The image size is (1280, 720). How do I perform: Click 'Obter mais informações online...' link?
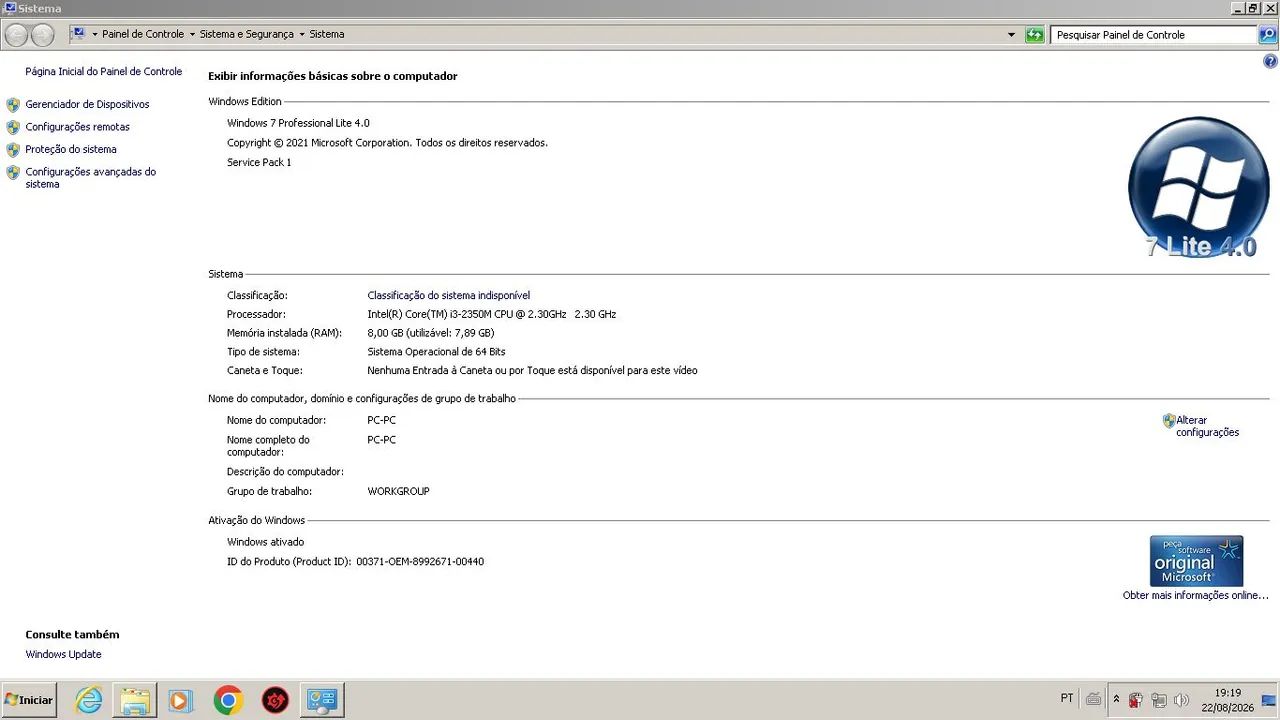click(1195, 596)
